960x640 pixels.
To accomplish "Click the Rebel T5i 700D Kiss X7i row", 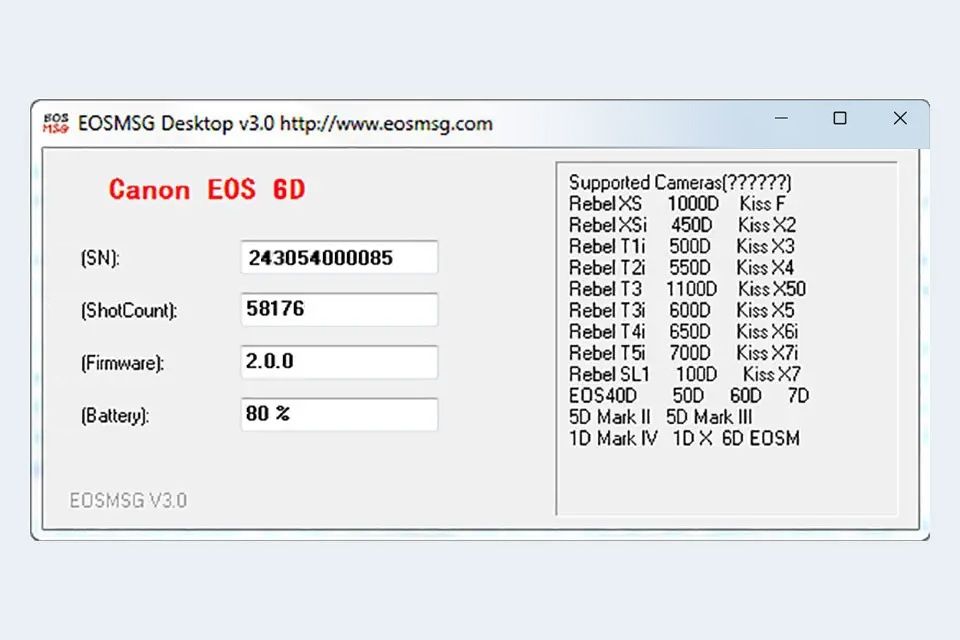I will (683, 353).
